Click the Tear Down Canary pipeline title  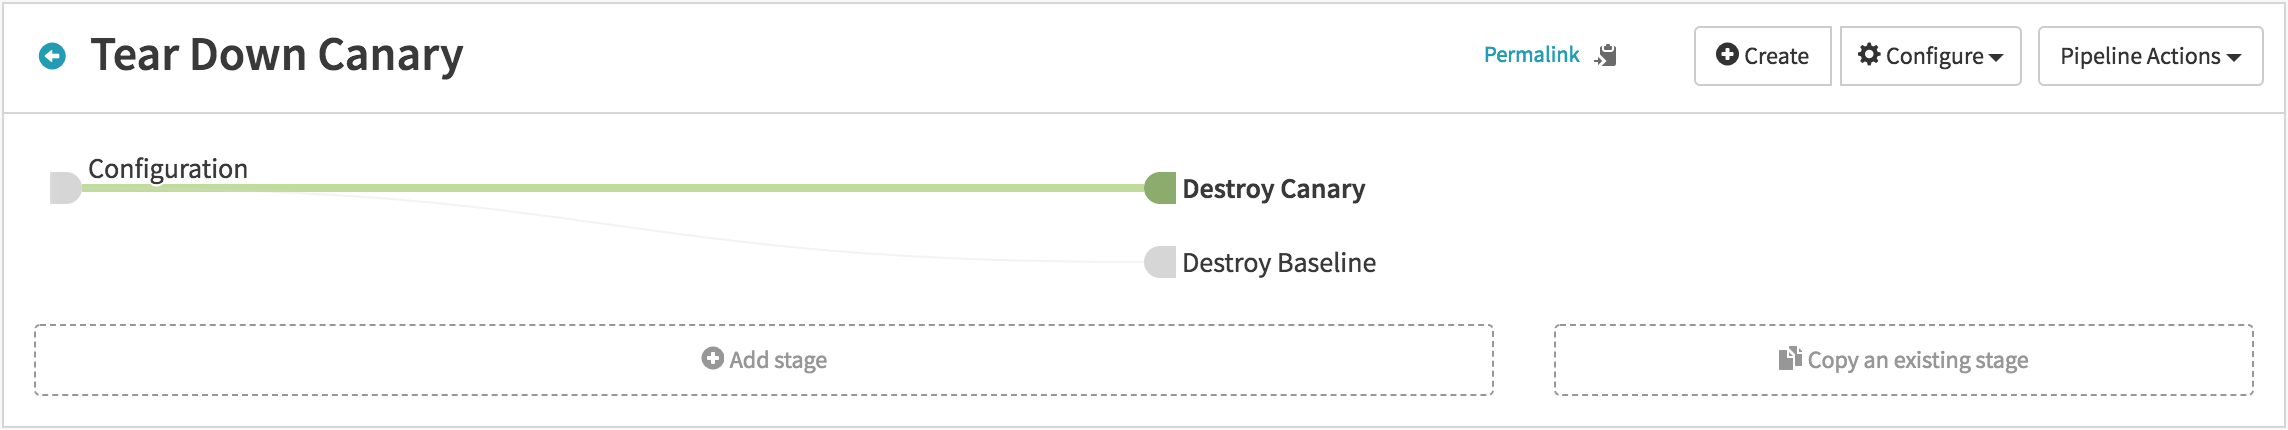277,55
